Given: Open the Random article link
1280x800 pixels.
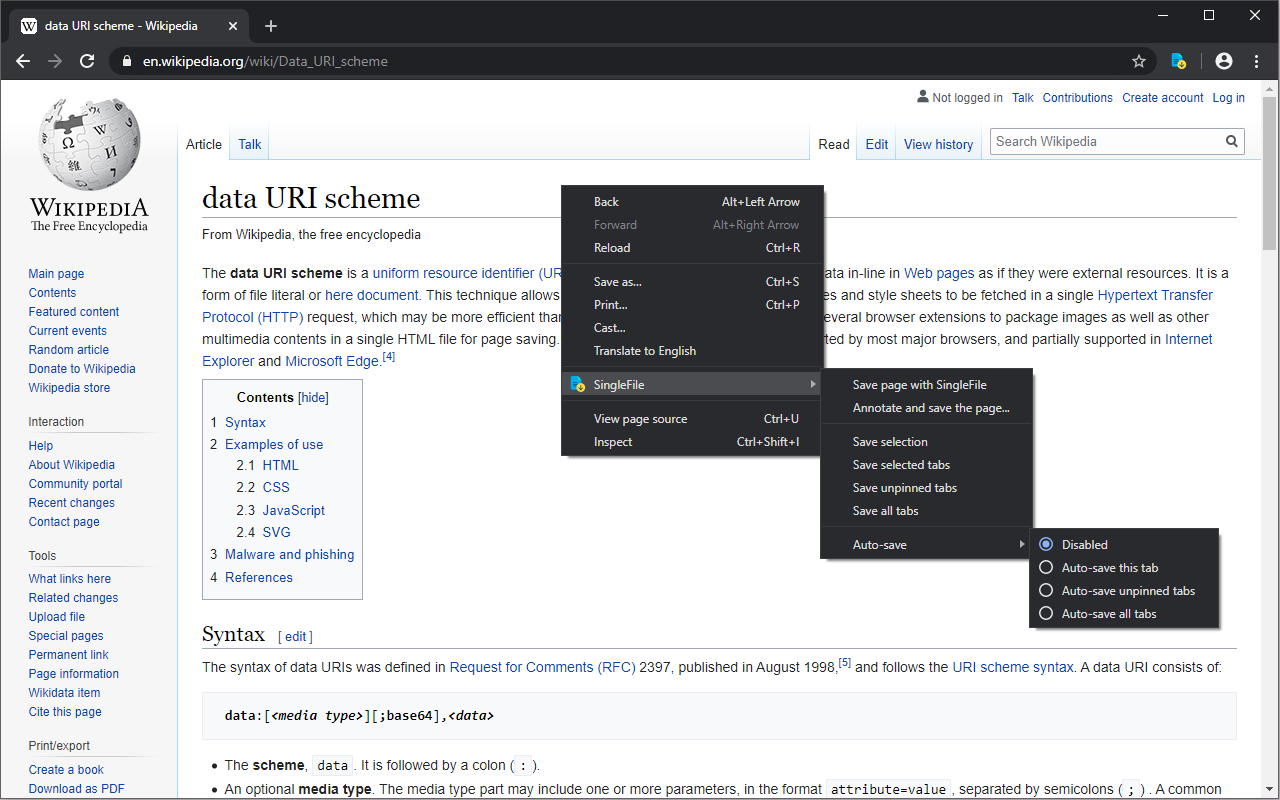Looking at the screenshot, I should pos(68,349).
